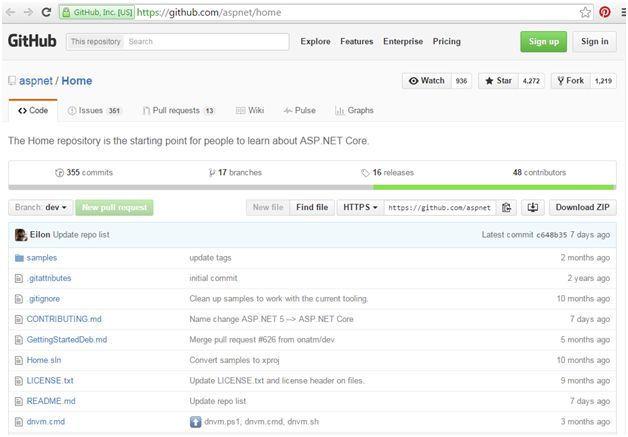Screen dimensions: 628x437
Task: View watchers count 936
Action: pos(461,81)
